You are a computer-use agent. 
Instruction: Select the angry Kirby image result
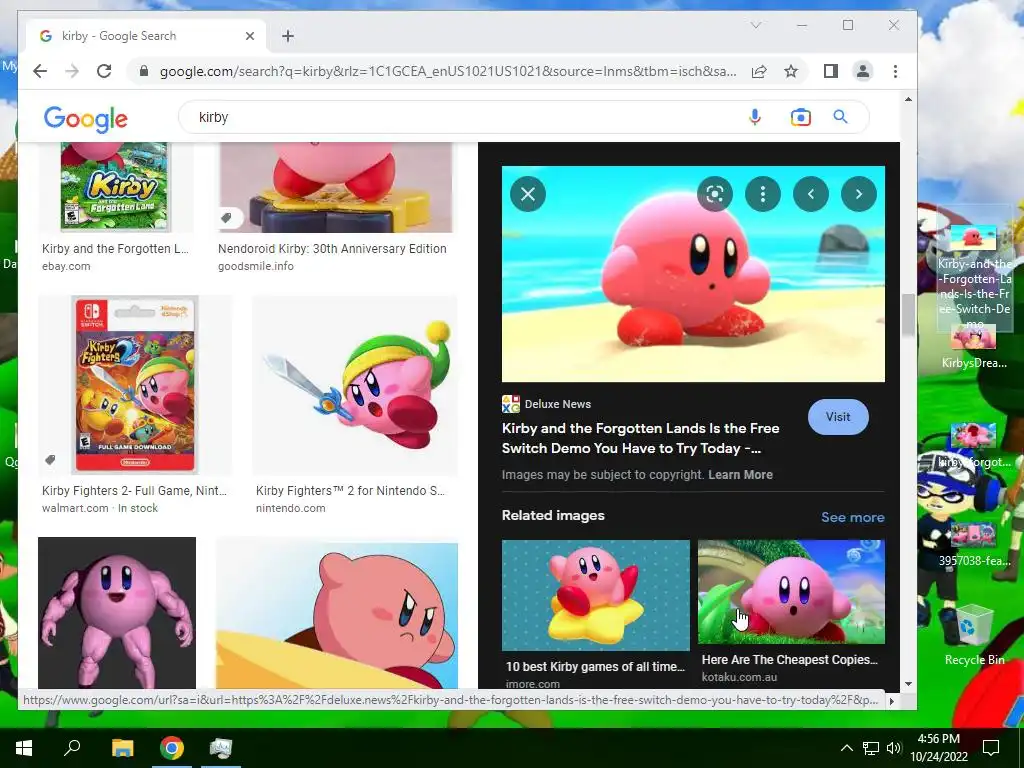tap(337, 613)
